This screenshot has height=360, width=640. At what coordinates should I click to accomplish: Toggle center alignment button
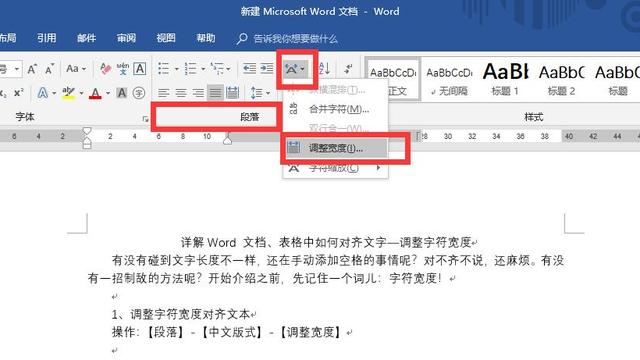coord(181,93)
